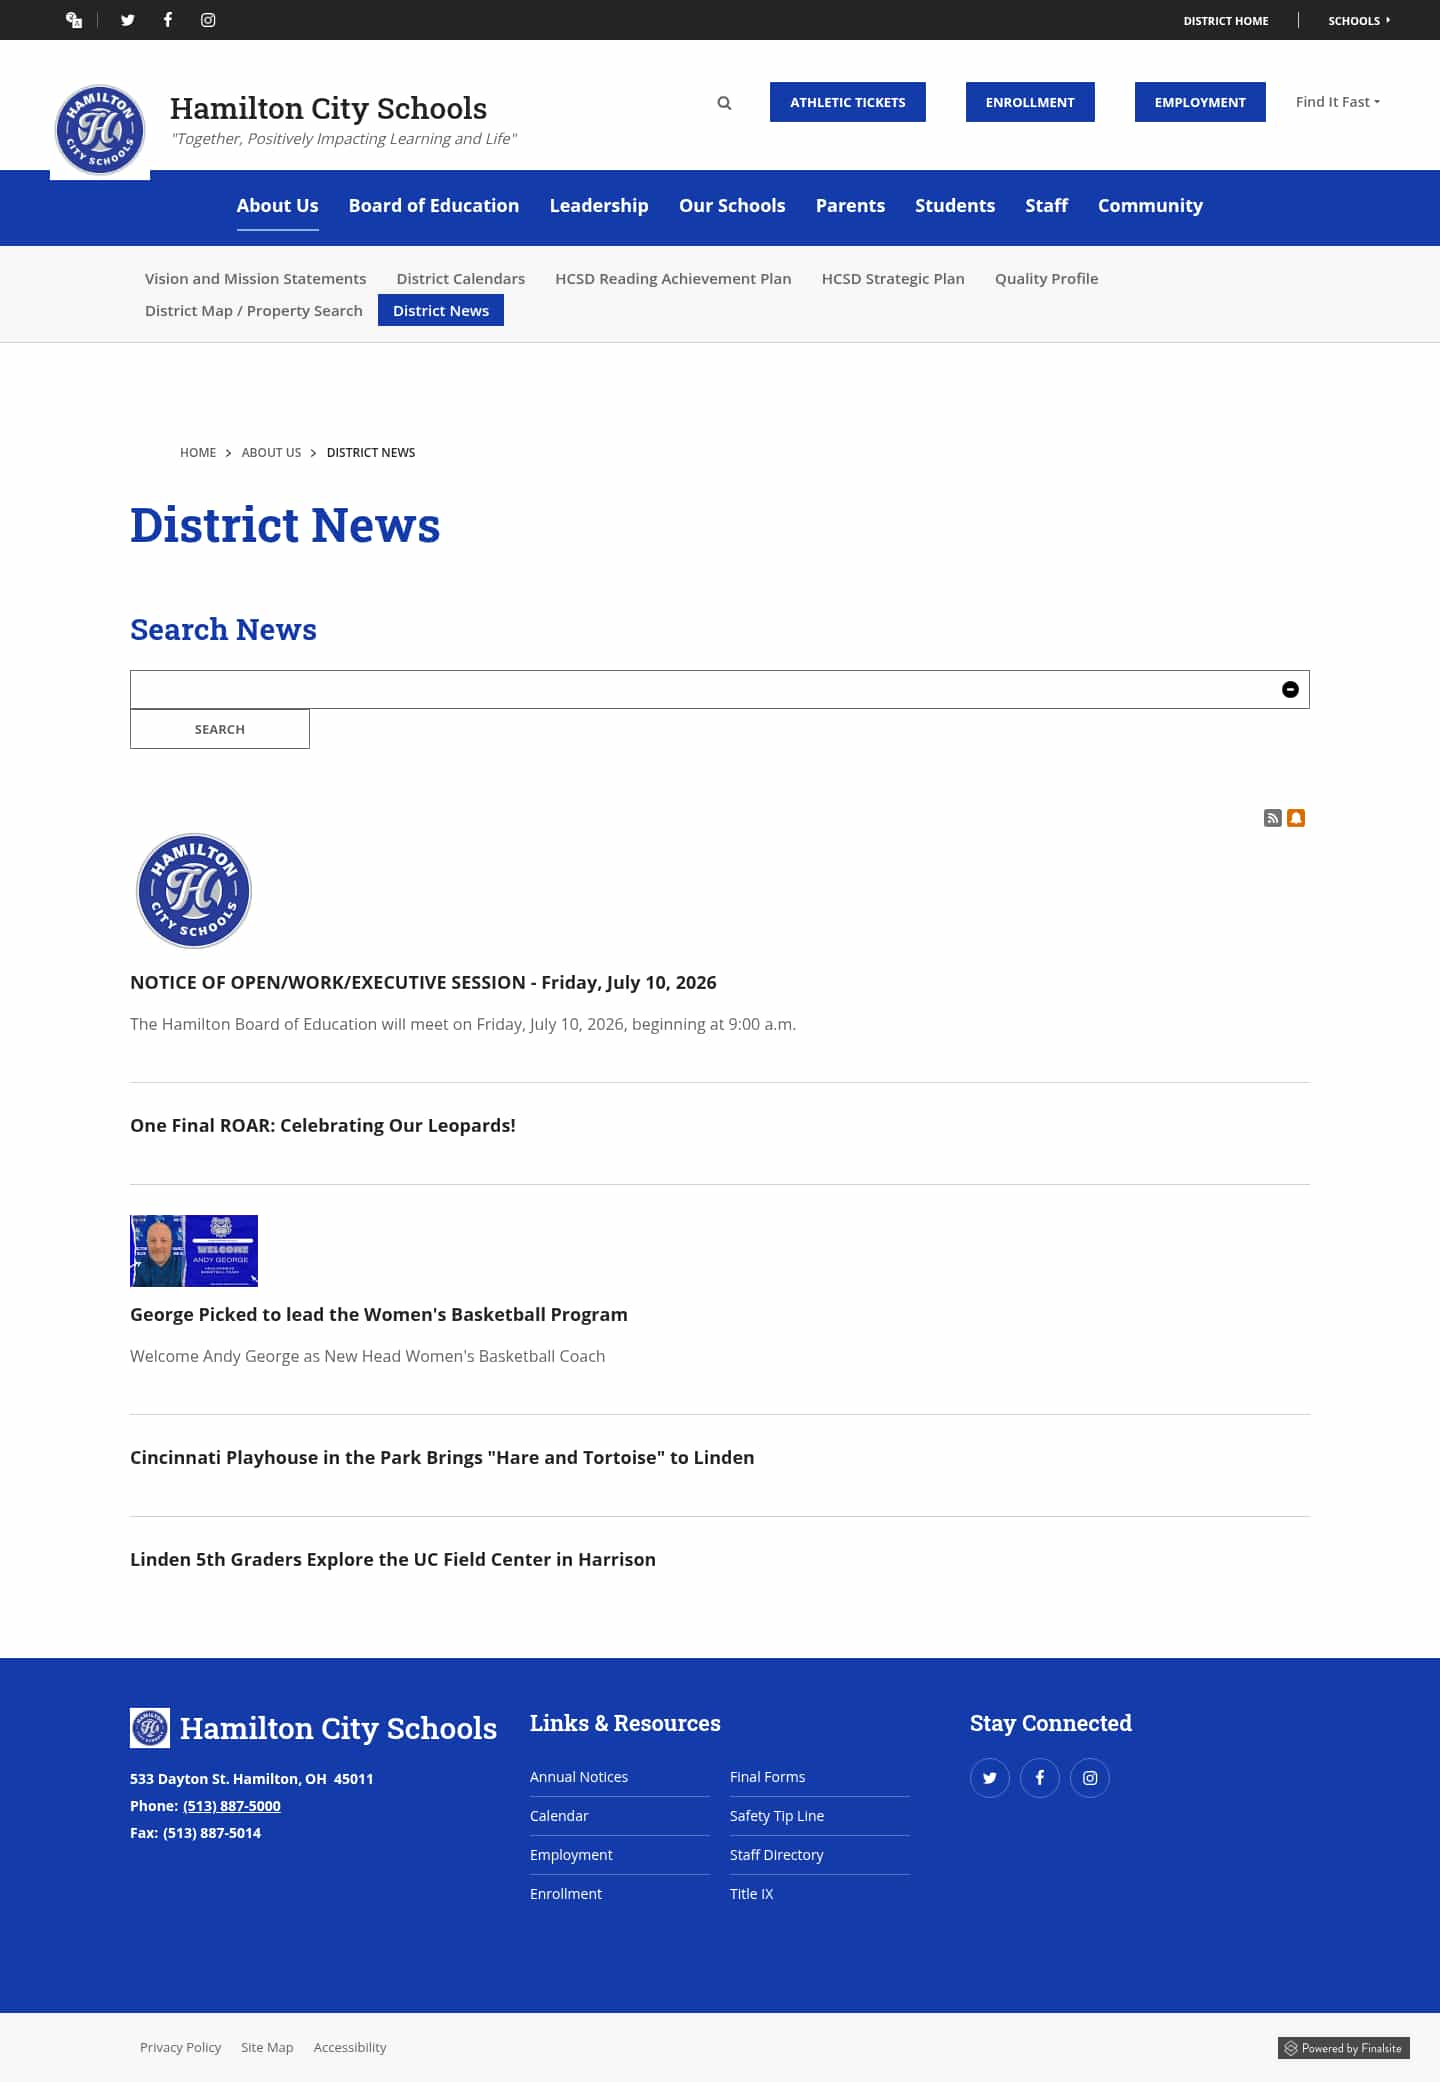Click the Search button under news field
Viewport: 1440px width, 2082px height.
[x=220, y=729]
